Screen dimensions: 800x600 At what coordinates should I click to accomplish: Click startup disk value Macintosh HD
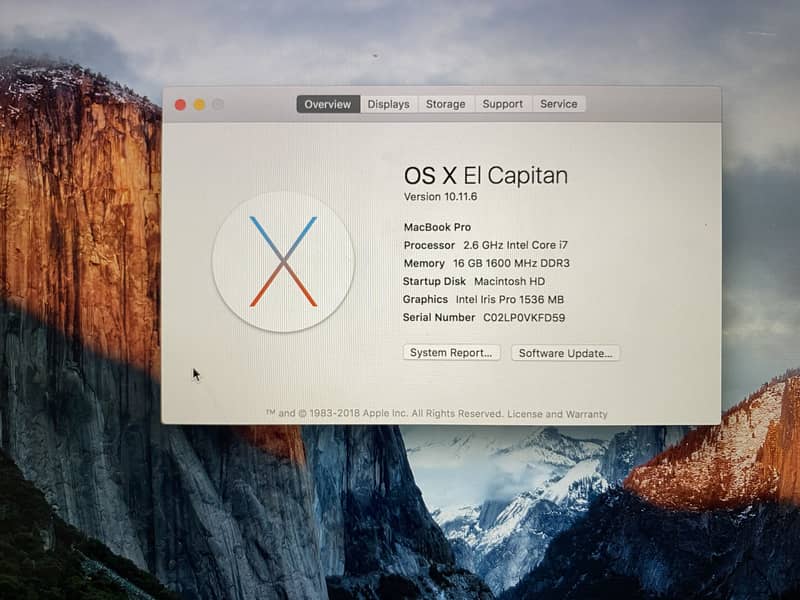509,281
